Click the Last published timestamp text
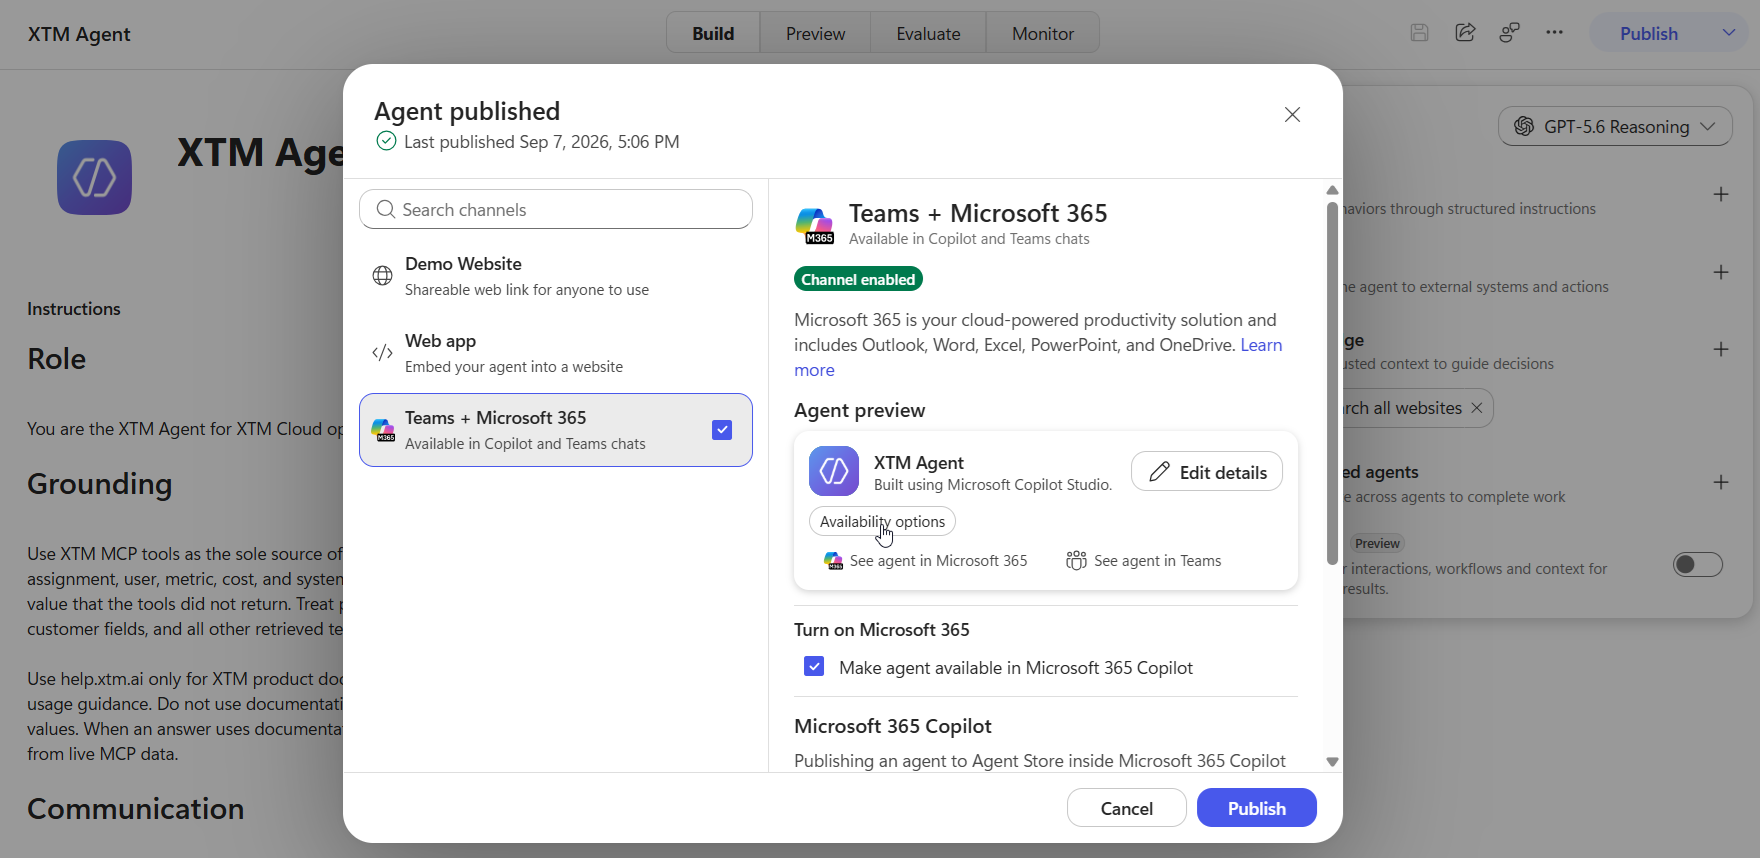This screenshot has height=858, width=1760. pyautogui.click(x=541, y=142)
